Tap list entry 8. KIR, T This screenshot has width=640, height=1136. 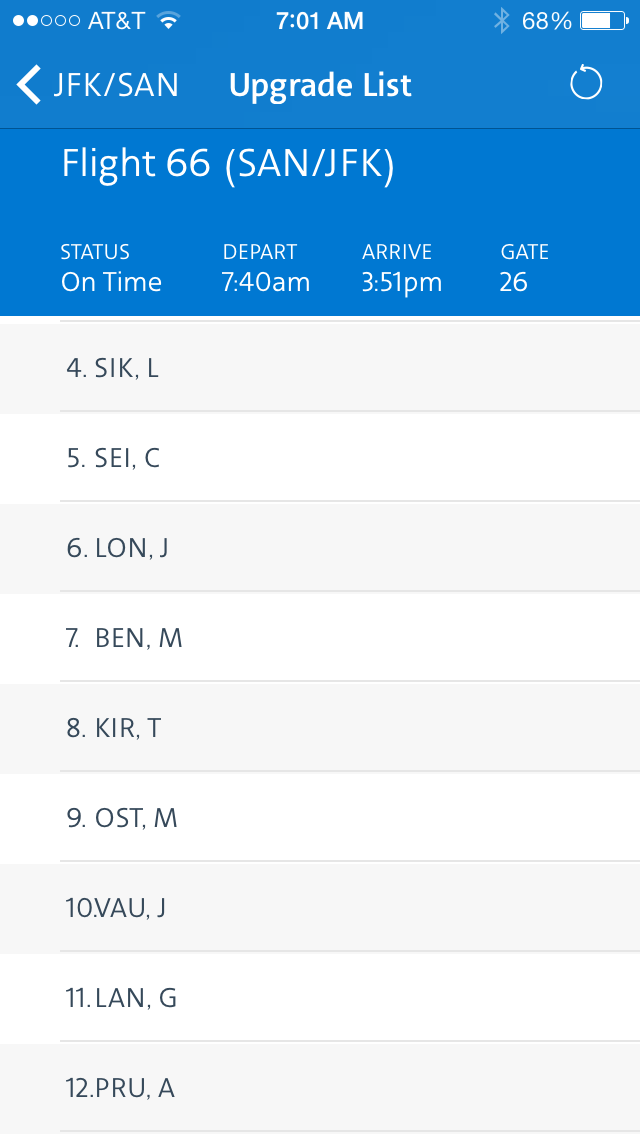[320, 727]
